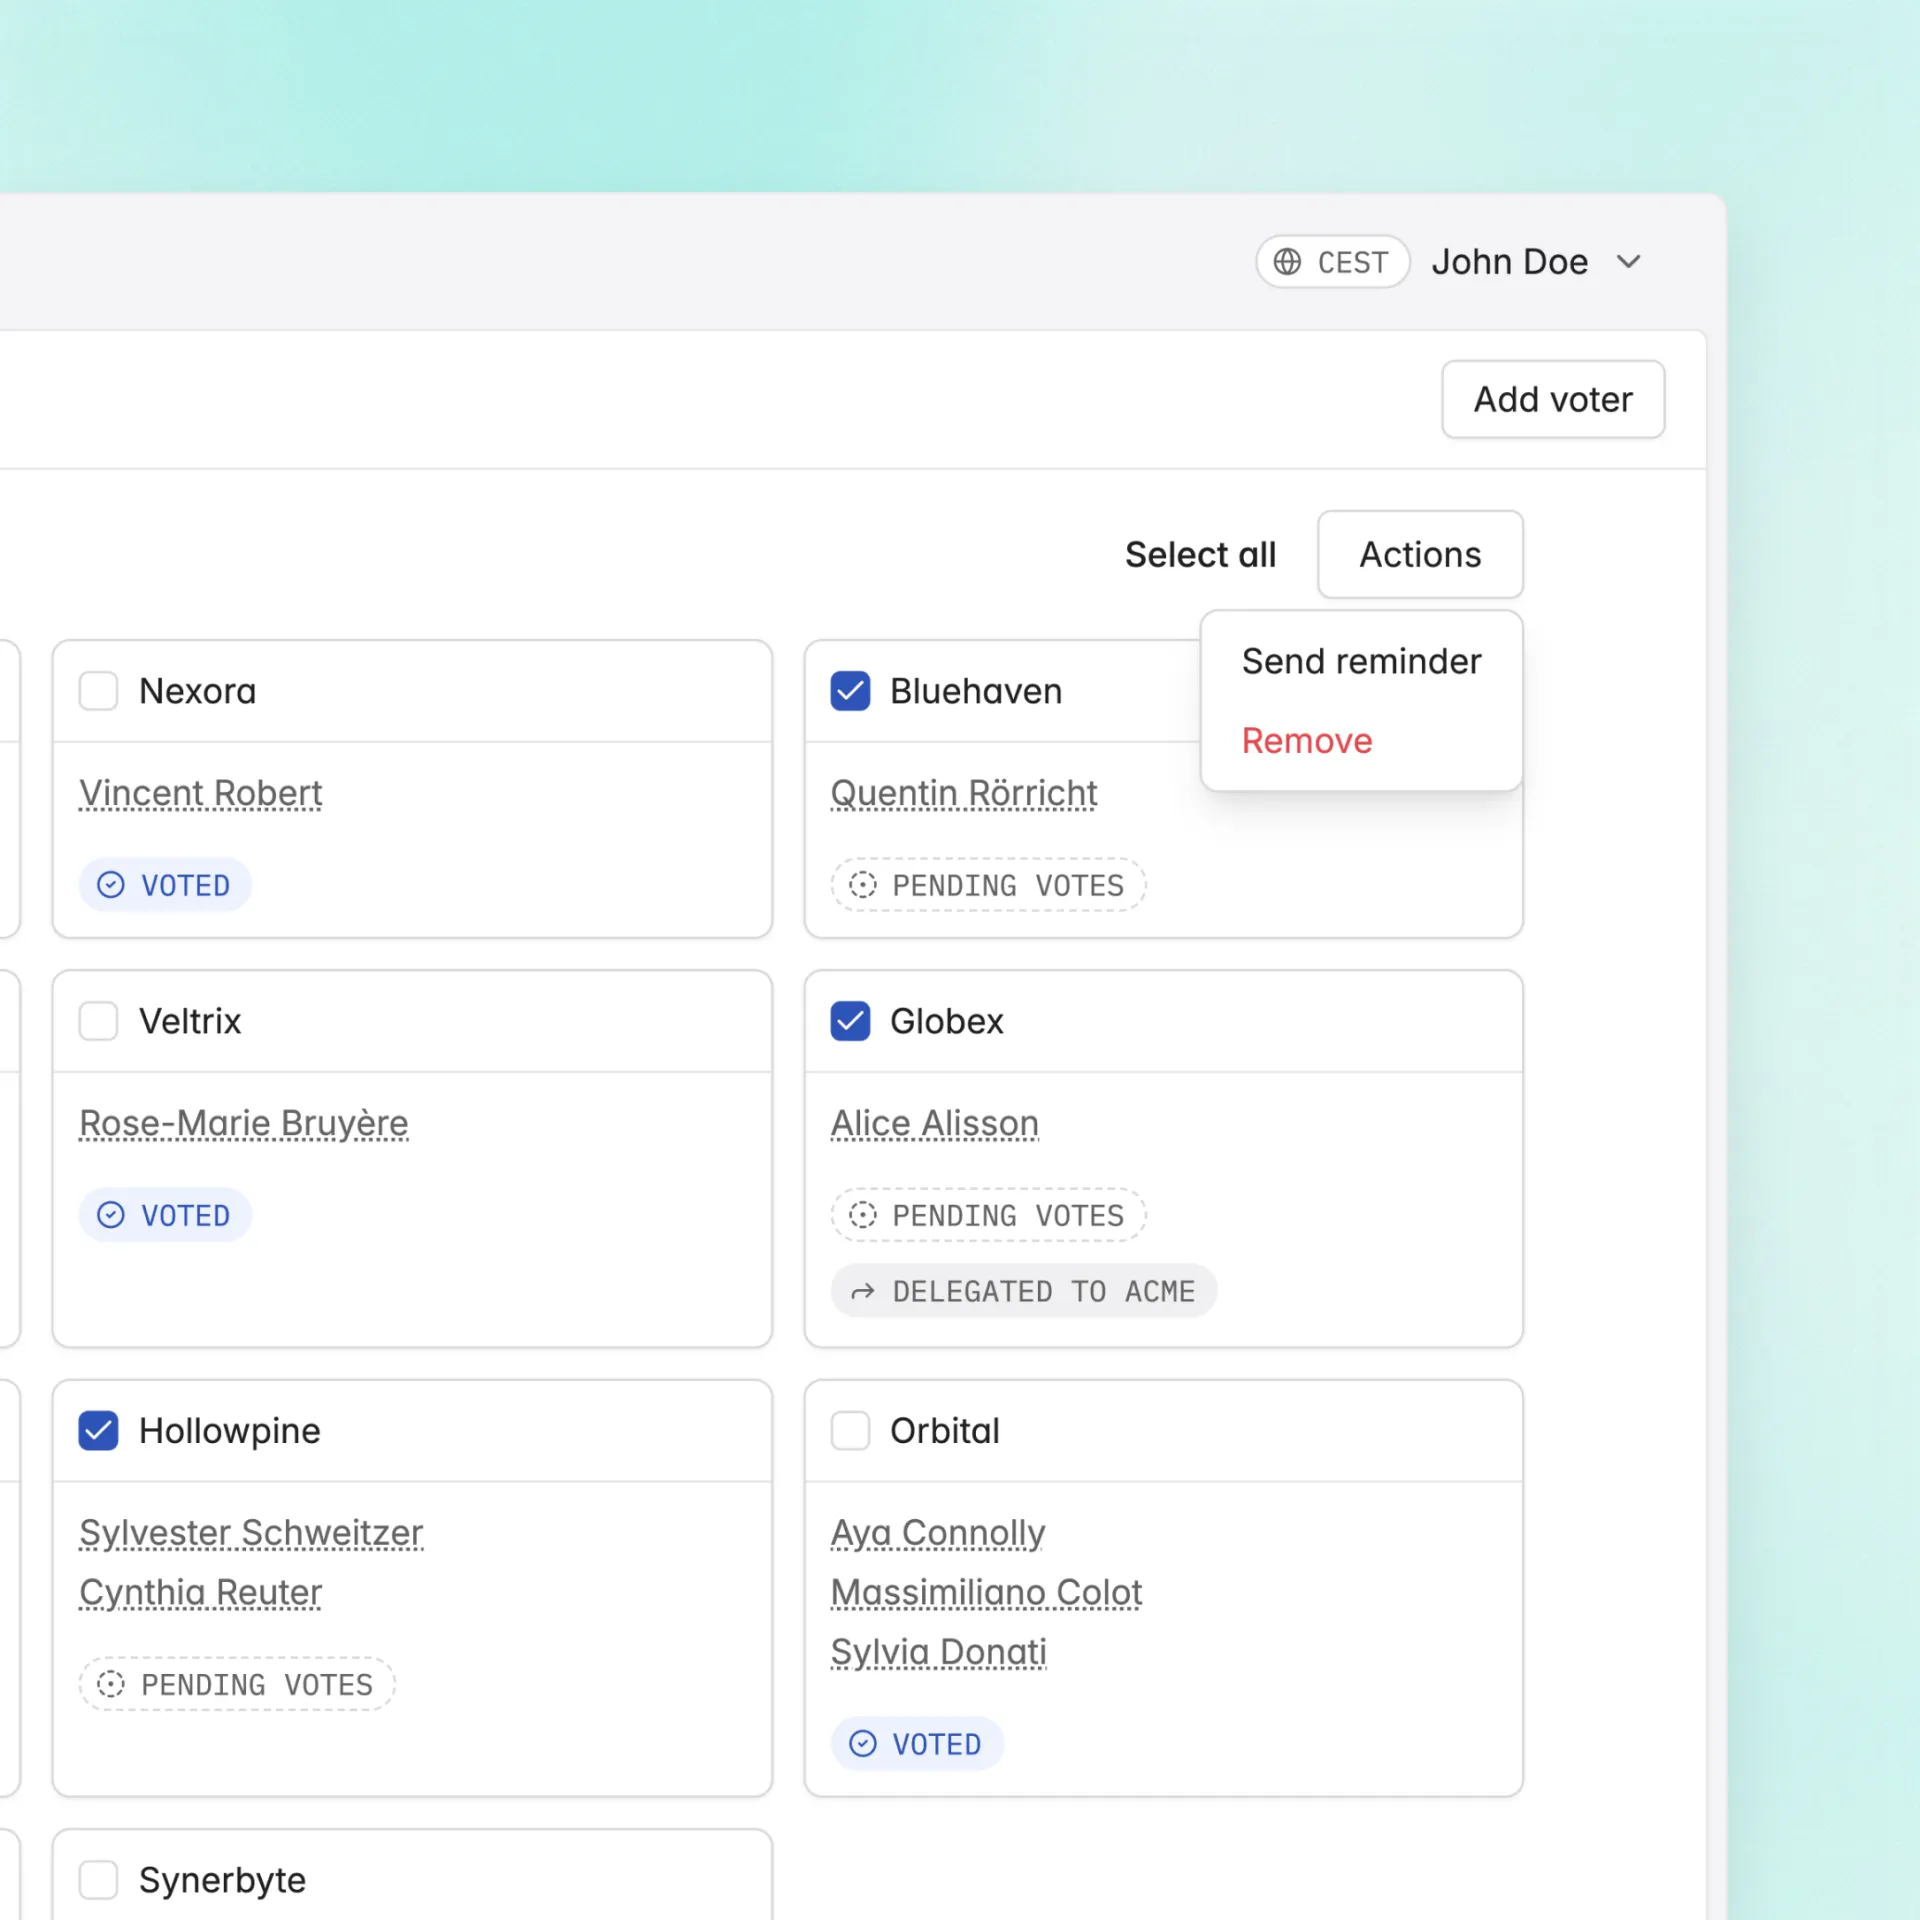Tick the Orbital checkbox
This screenshot has width=1920, height=1920.
point(850,1431)
